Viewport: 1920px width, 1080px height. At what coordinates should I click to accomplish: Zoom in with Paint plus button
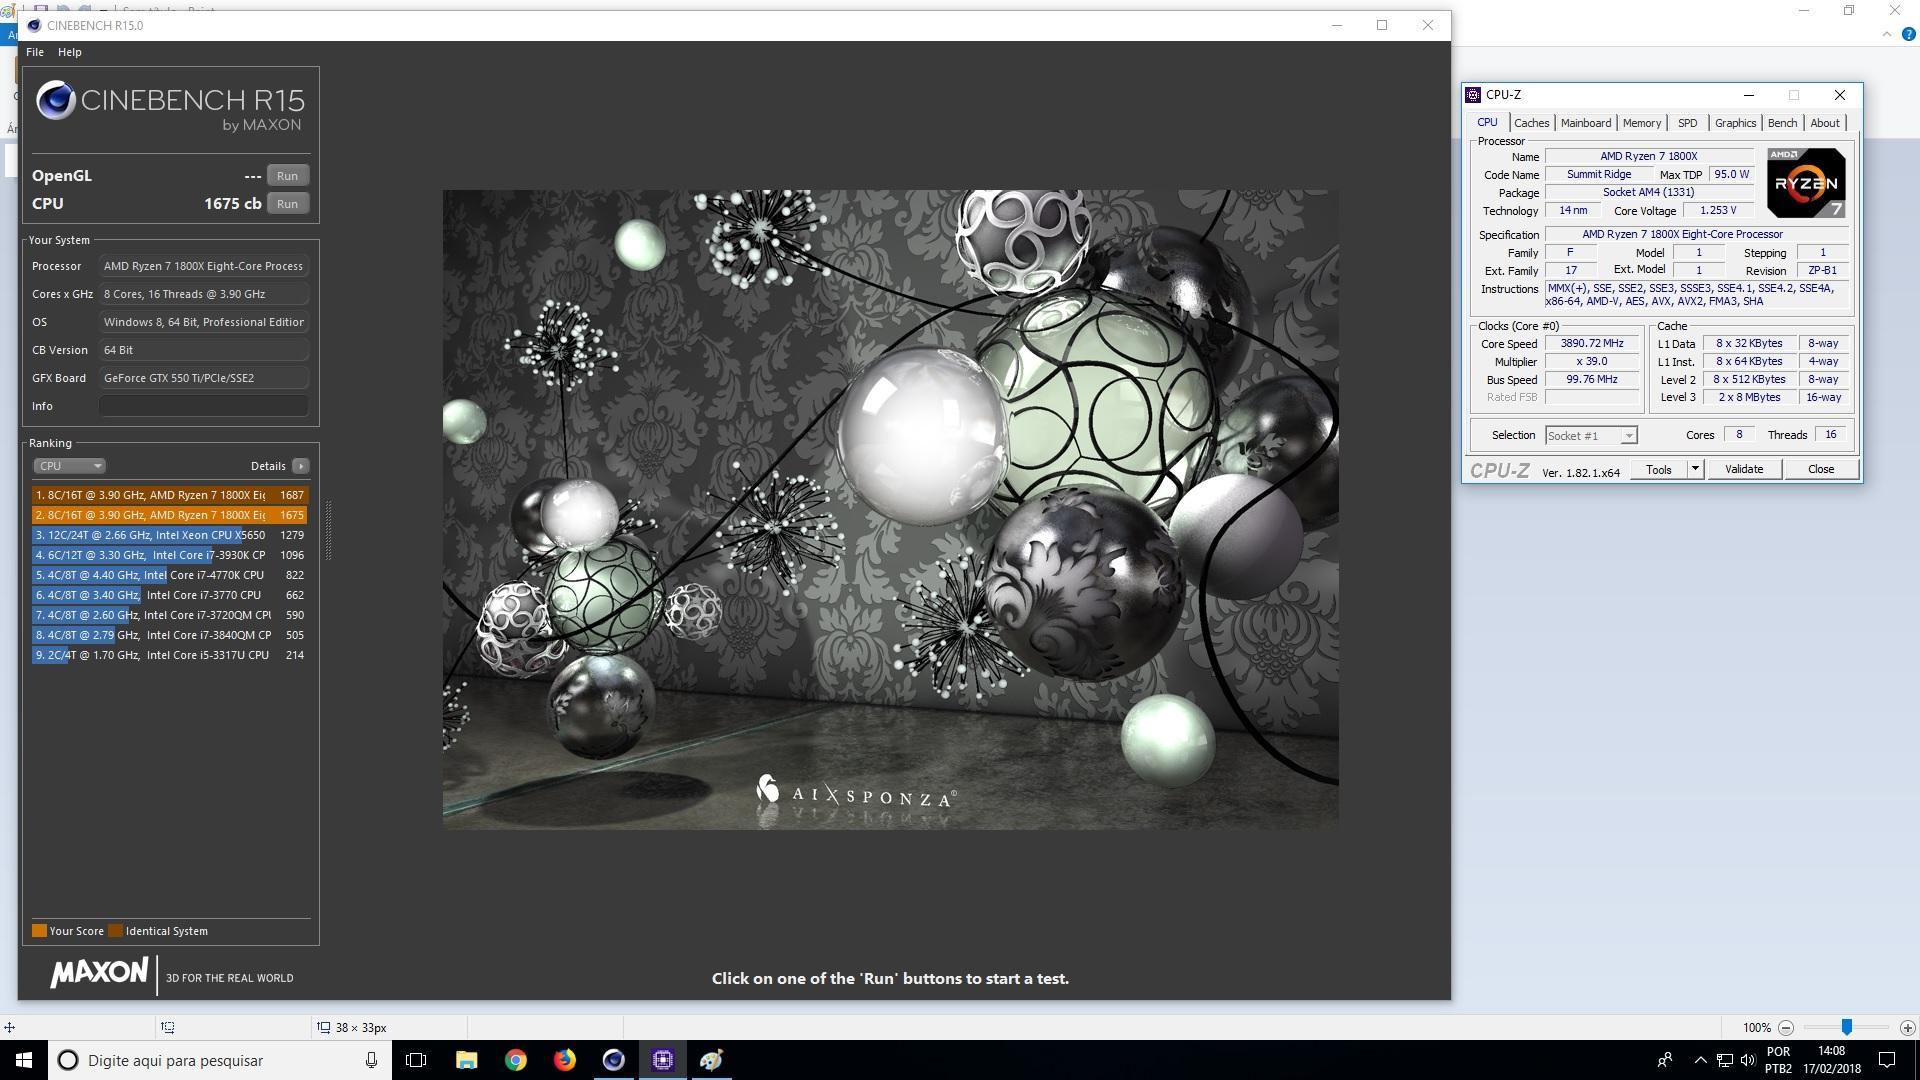(x=1907, y=1028)
